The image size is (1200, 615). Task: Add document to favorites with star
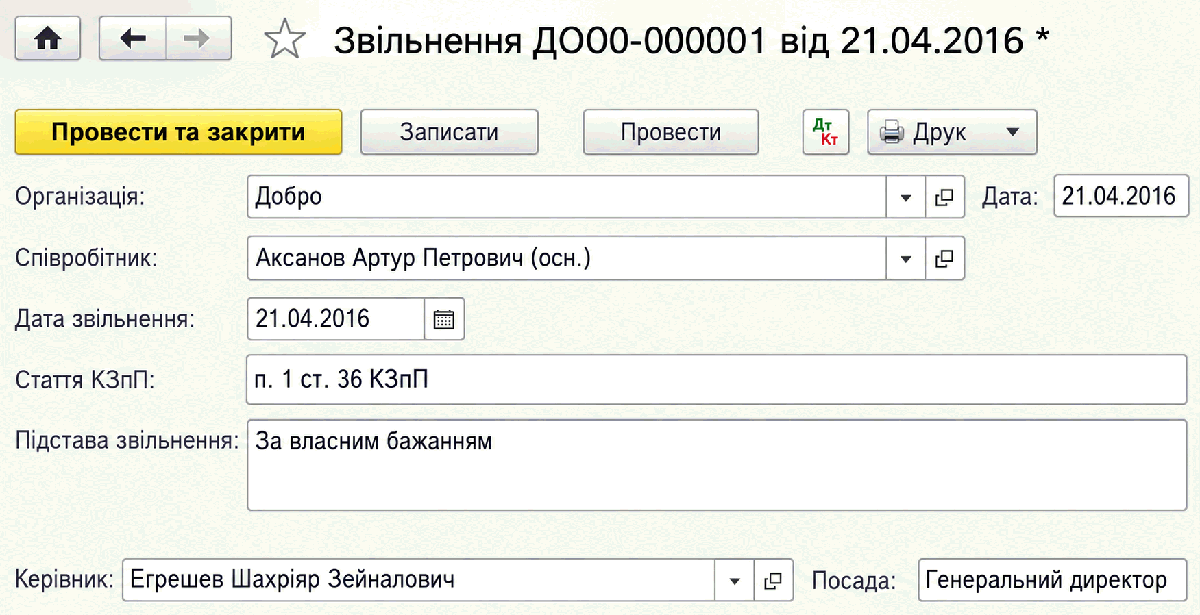click(x=285, y=39)
